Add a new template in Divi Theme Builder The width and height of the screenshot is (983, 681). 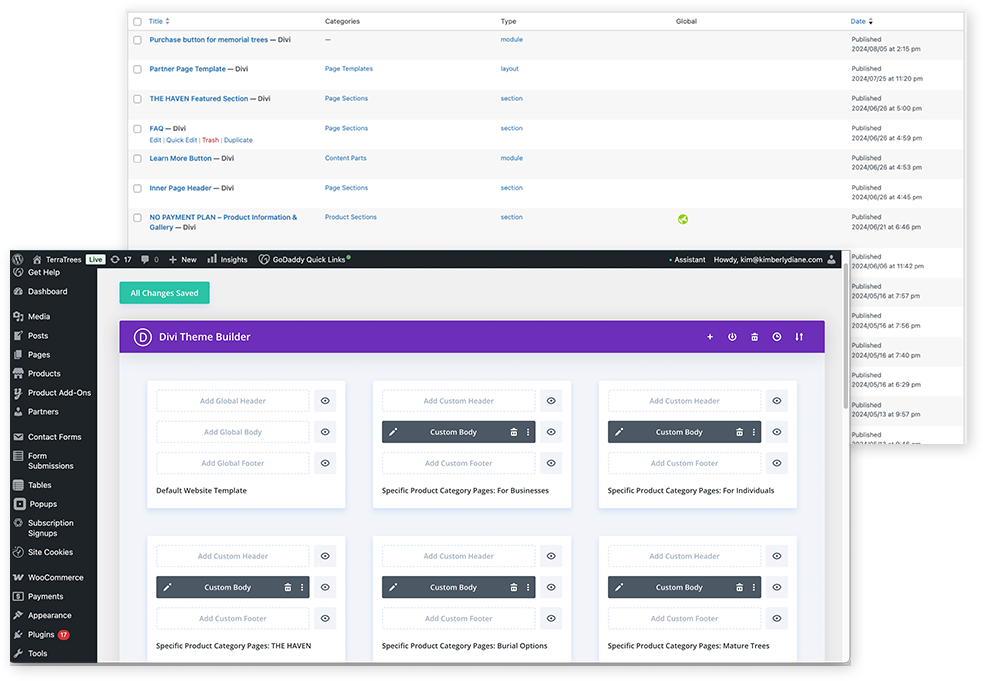(x=709, y=337)
